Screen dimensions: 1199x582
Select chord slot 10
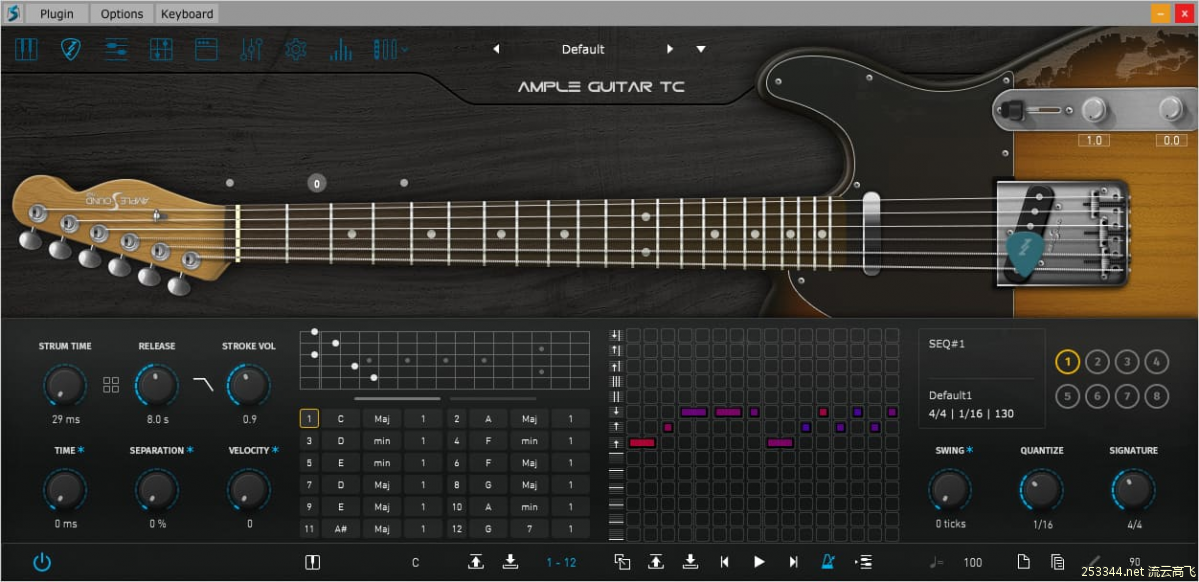pyautogui.click(x=457, y=506)
